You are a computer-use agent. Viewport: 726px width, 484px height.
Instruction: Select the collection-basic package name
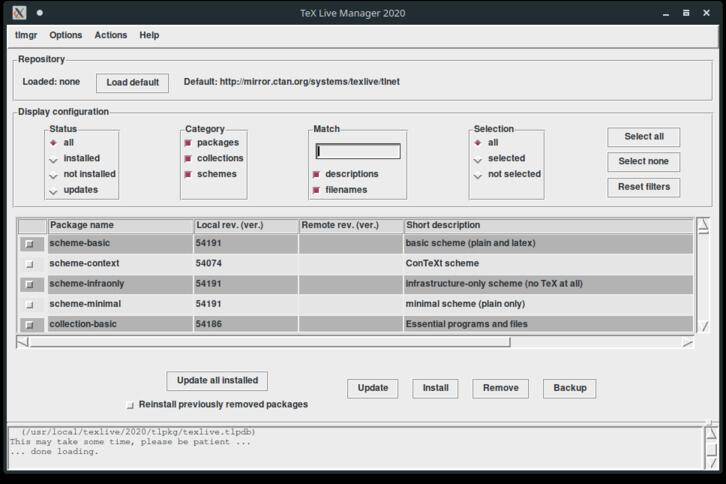click(x=83, y=324)
